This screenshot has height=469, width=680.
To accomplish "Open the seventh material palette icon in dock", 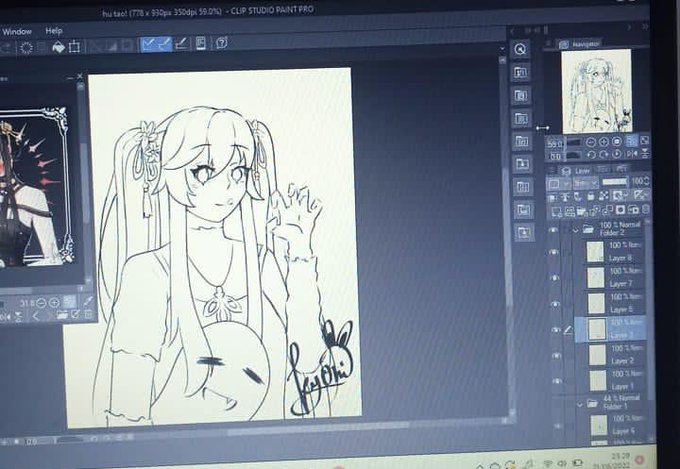I will pyautogui.click(x=523, y=187).
